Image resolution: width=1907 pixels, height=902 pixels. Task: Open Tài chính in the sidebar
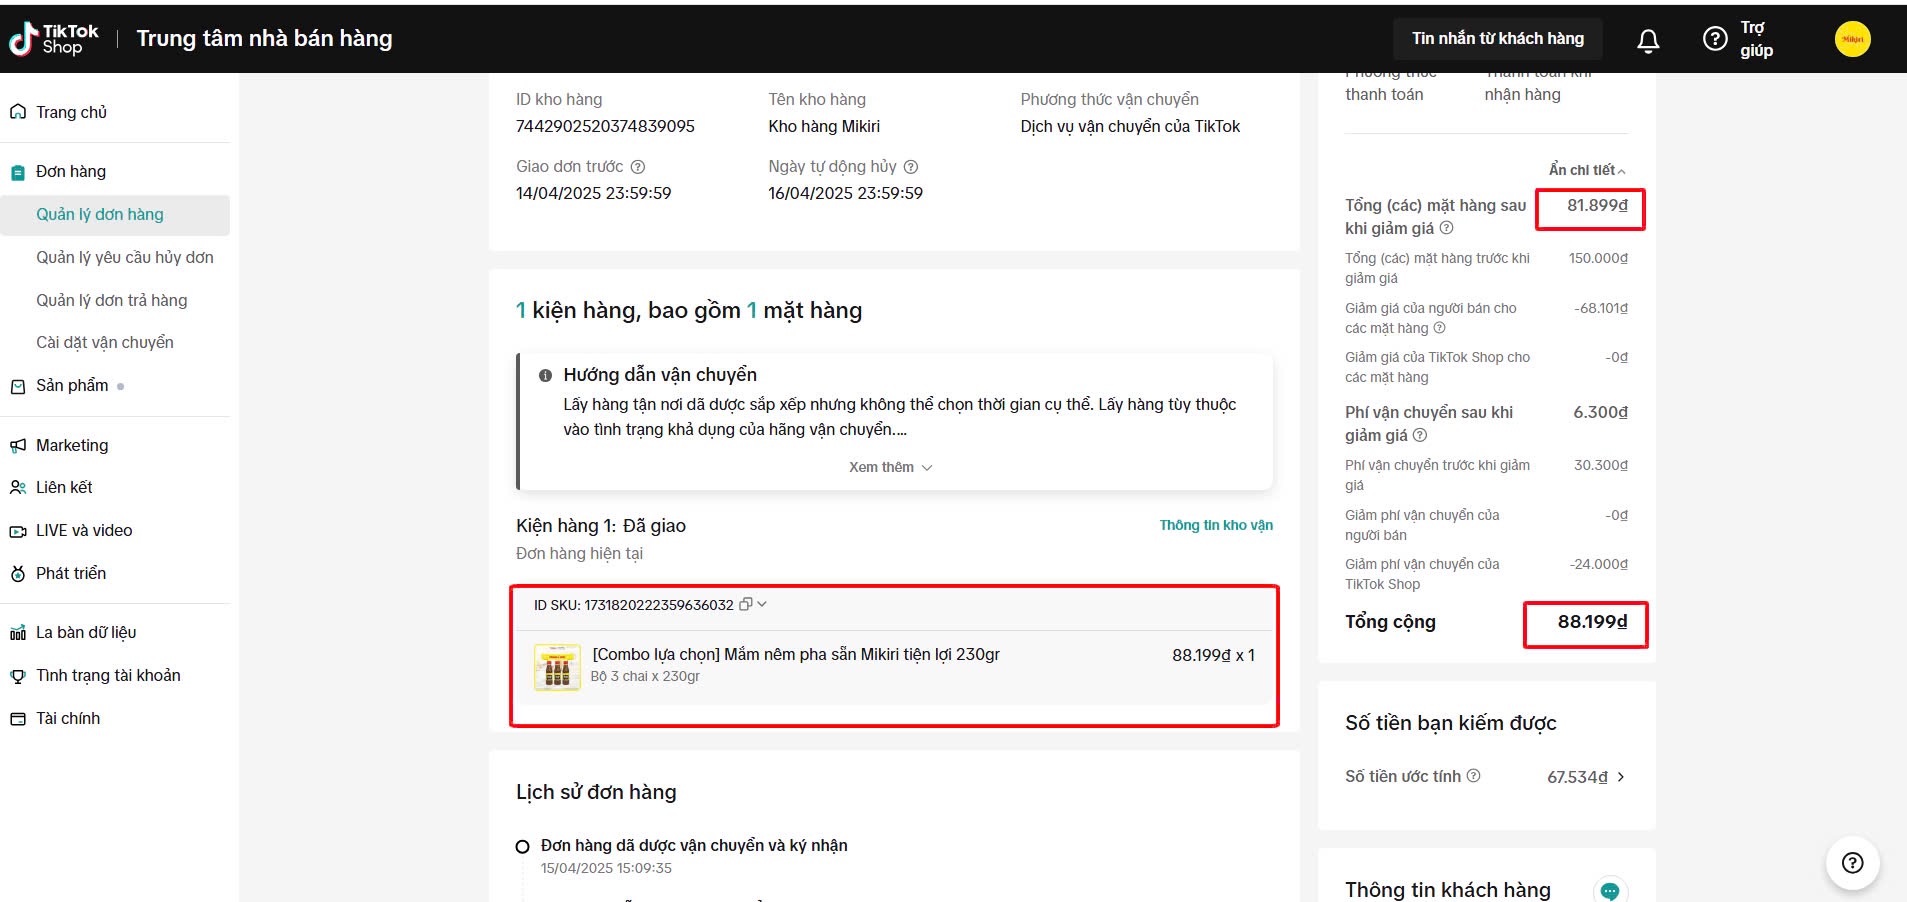click(x=68, y=718)
